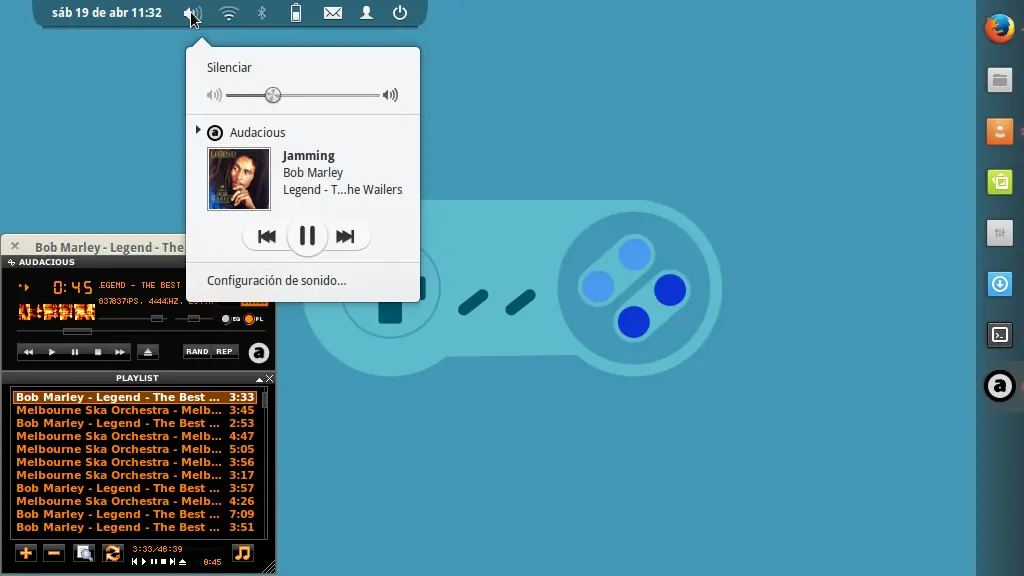Open the mail messaging indicator
This screenshot has width=1024, height=576.
[x=333, y=13]
